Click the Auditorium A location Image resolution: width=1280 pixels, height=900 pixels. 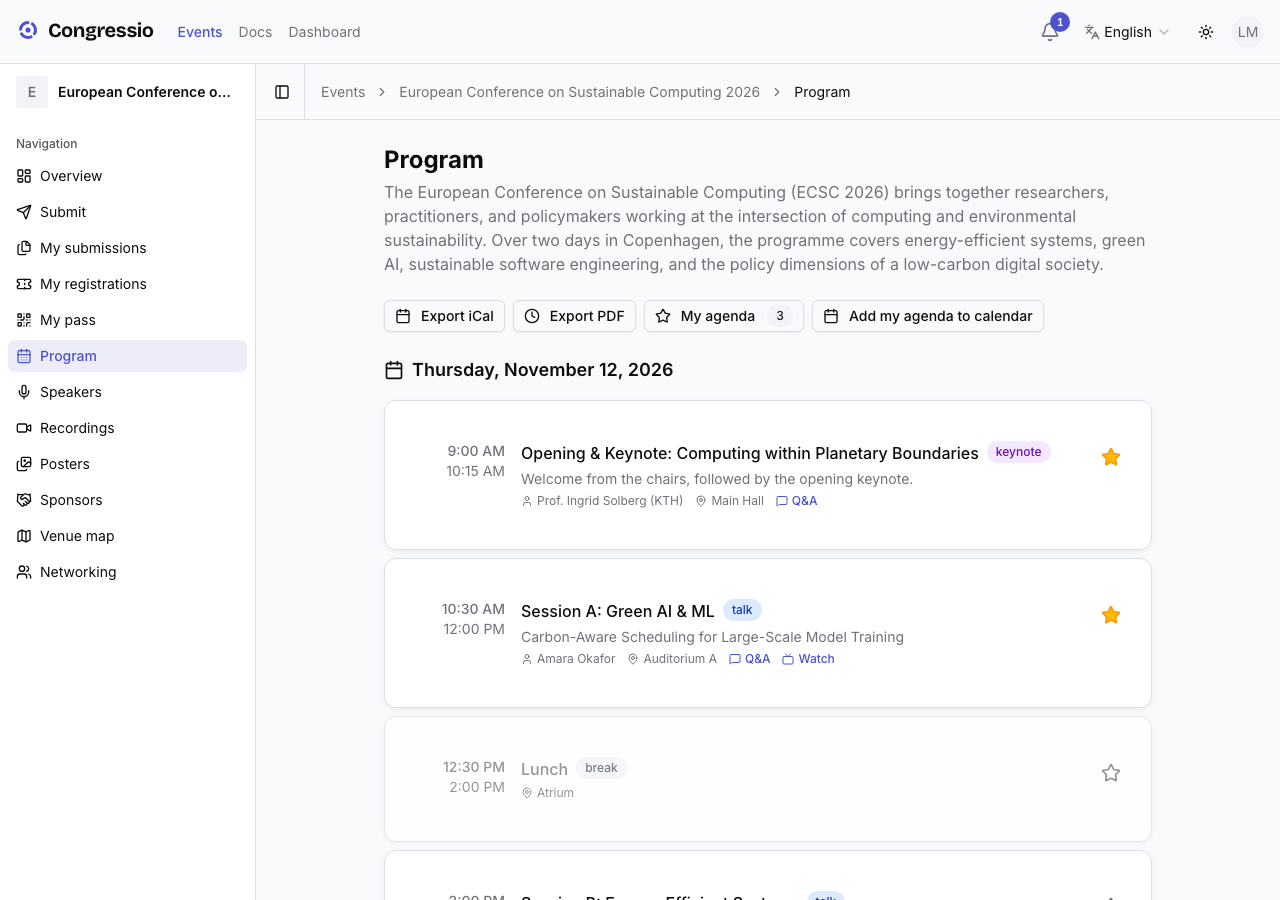tap(672, 659)
